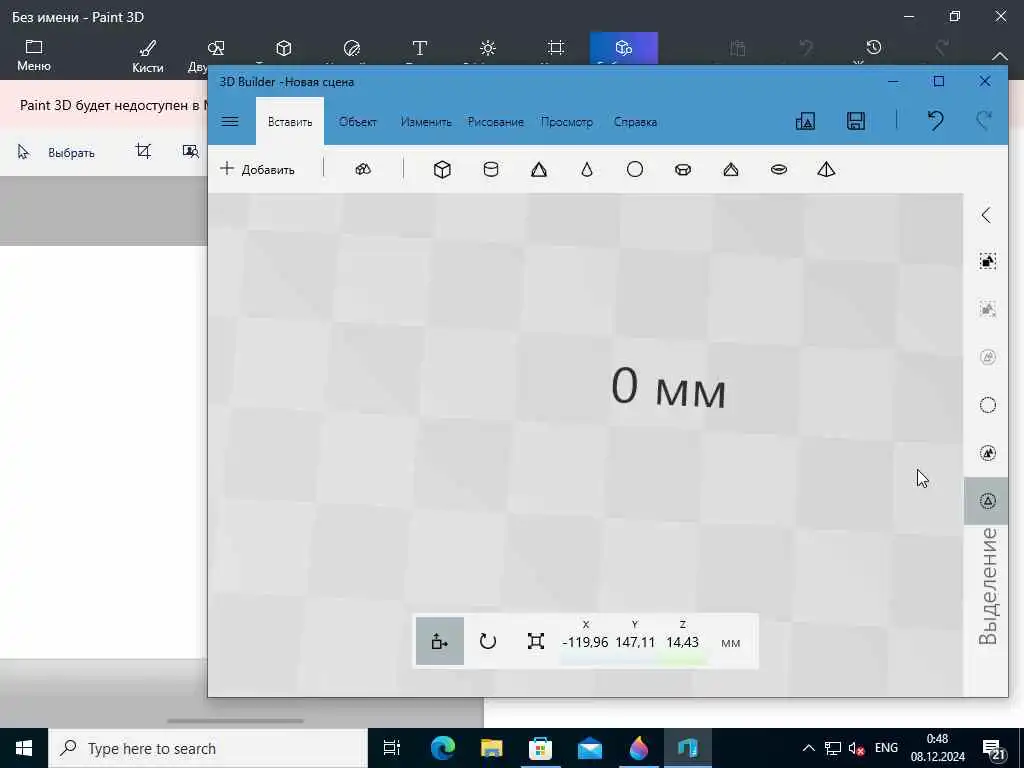This screenshot has height=768, width=1024.
Task: Open 3D shapes cube tool in Paint 3D
Action: tap(283, 48)
